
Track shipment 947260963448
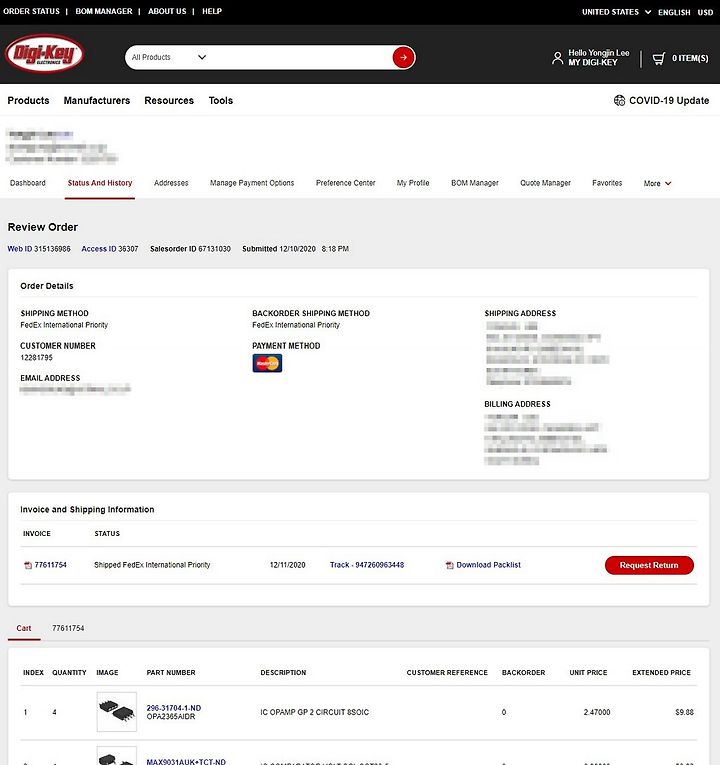tap(367, 565)
